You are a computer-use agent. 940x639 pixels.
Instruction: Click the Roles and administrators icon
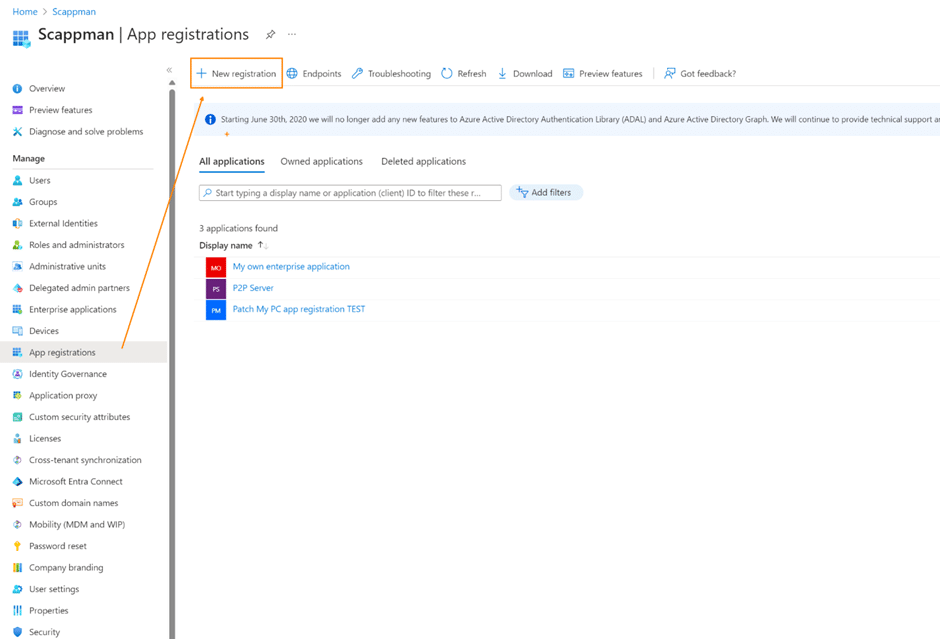17,245
